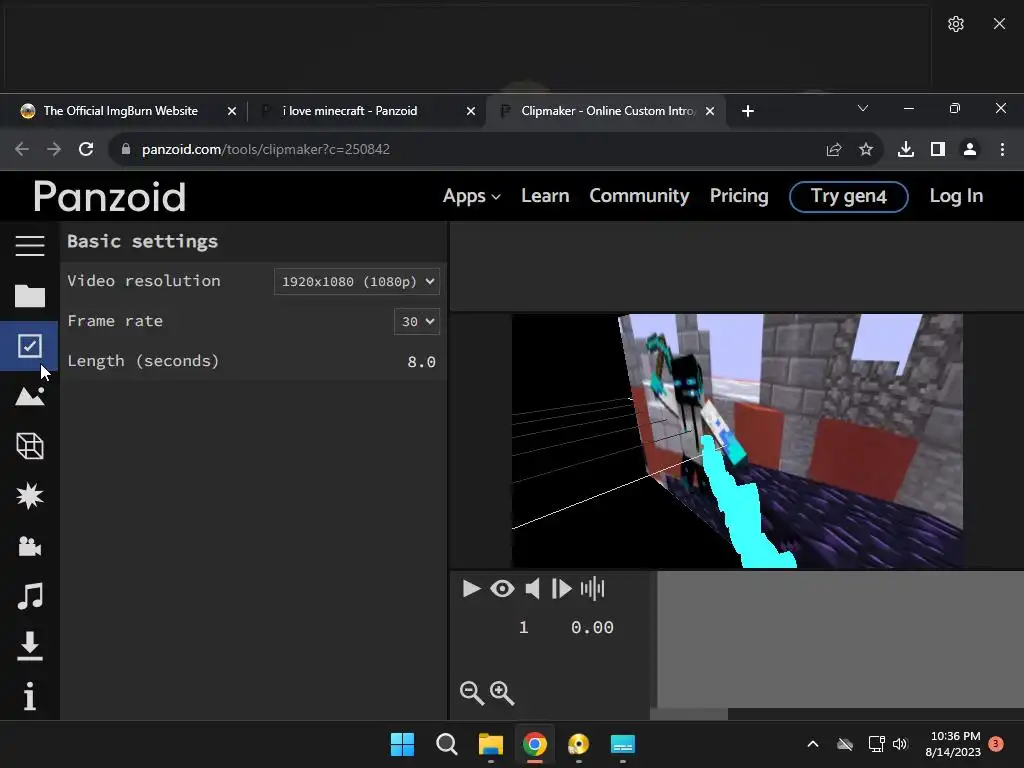The height and width of the screenshot is (768, 1024).
Task: Step forward one frame
Action: pos(562,588)
